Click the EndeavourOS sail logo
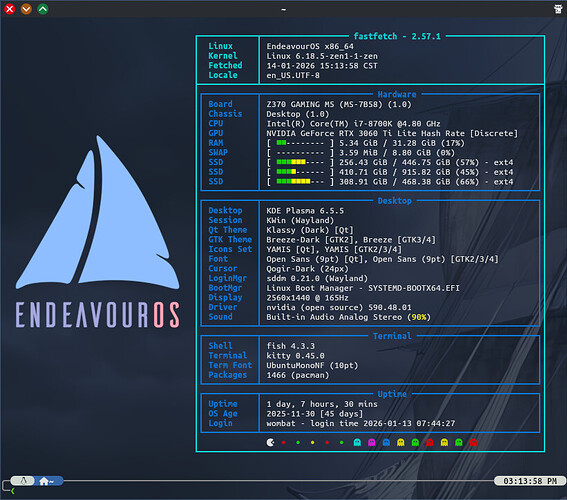The height and width of the screenshot is (500, 567). 98,212
